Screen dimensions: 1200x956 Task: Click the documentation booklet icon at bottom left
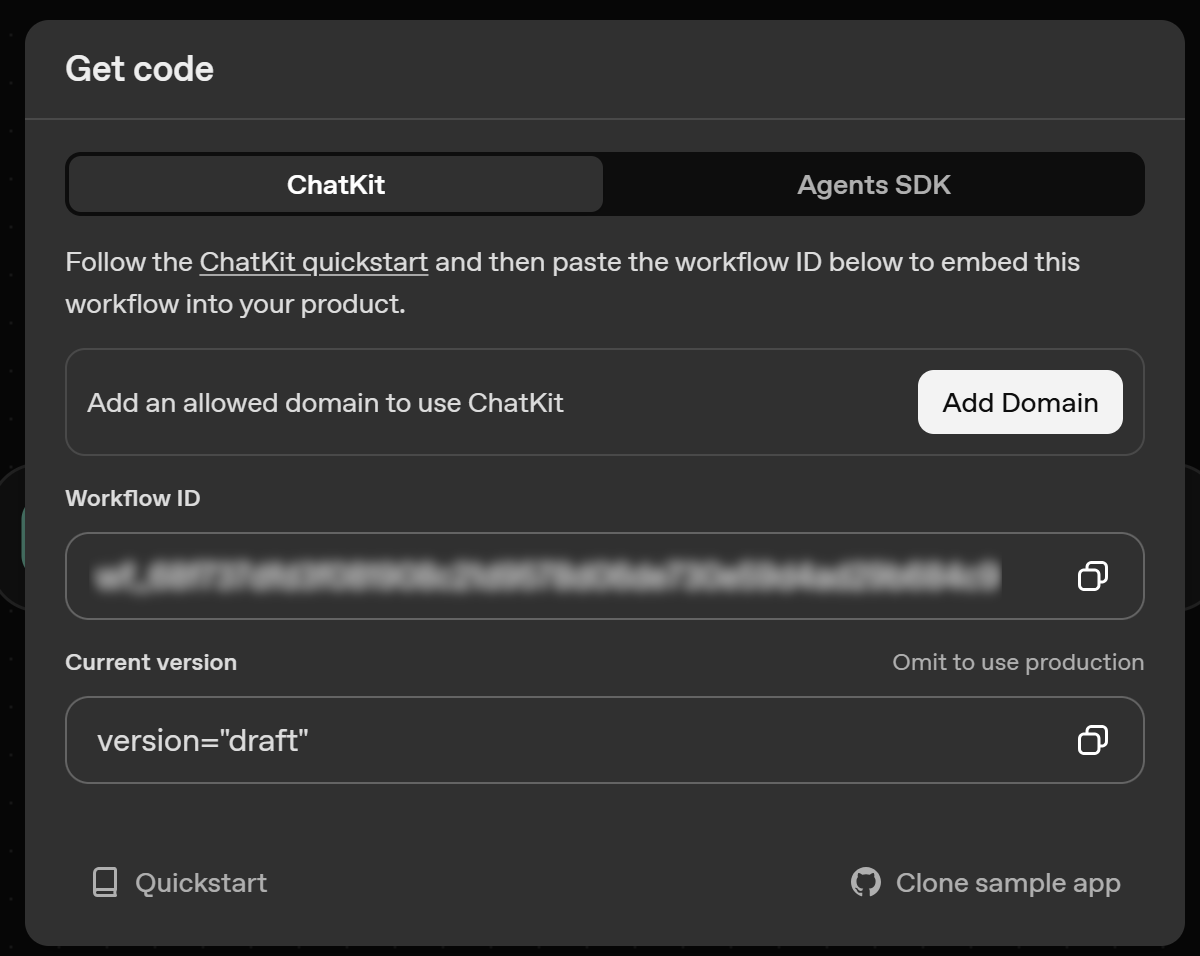click(x=103, y=882)
